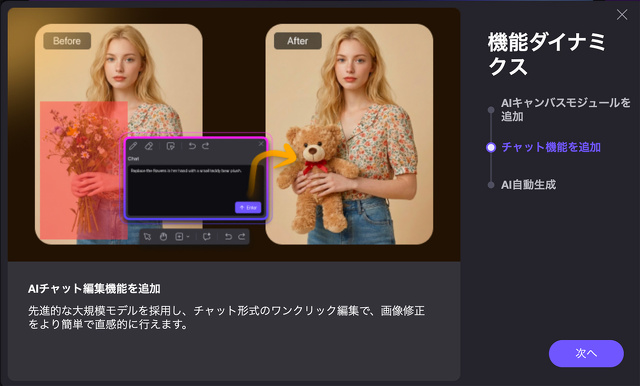Image resolution: width=640 pixels, height=386 pixels.
Task: Click the 機能ダイナミクス heading
Action: coord(546,54)
